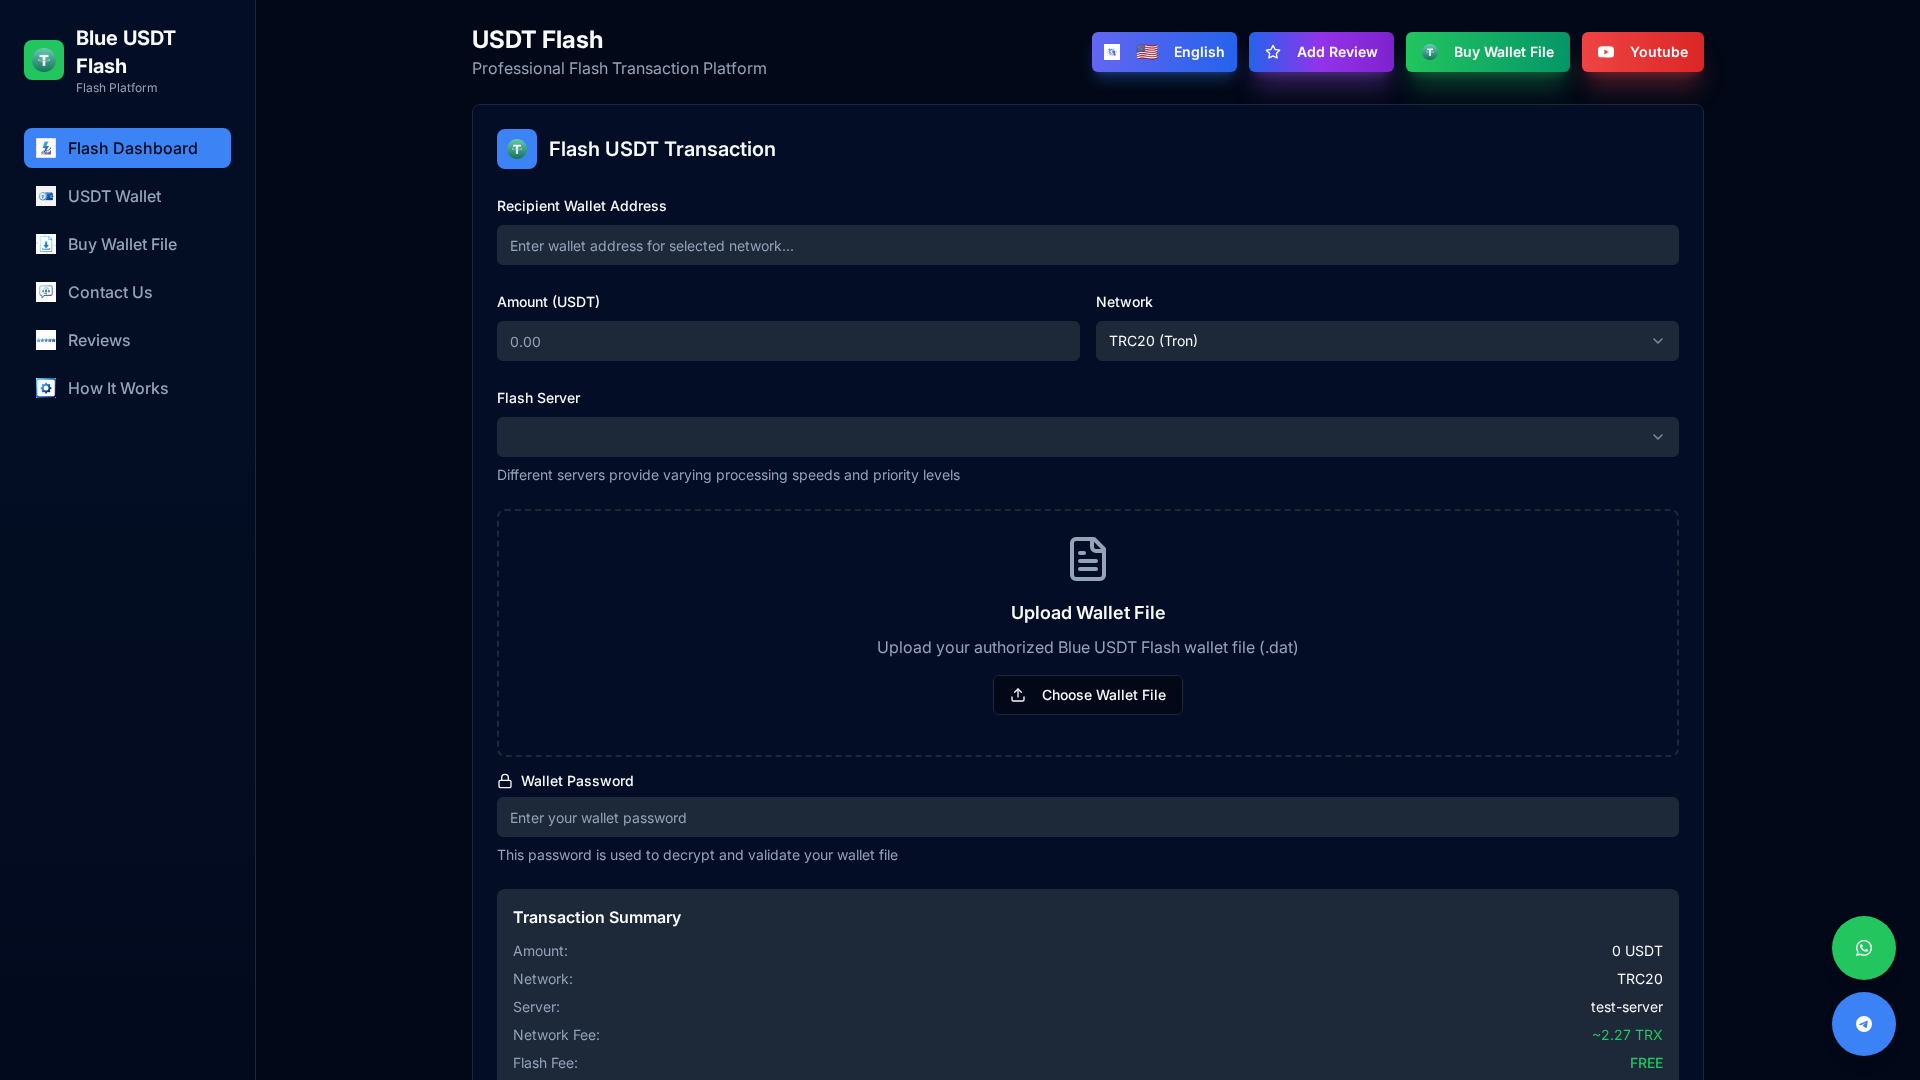This screenshot has width=1920, height=1080.
Task: Click the Transaction Summary heading
Action: click(597, 917)
